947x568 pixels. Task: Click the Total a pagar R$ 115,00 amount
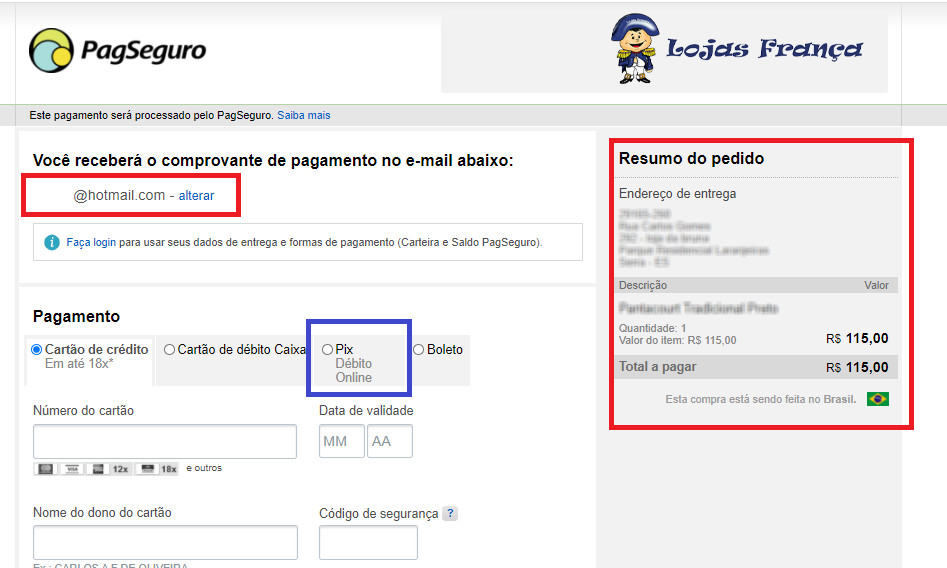(x=857, y=367)
